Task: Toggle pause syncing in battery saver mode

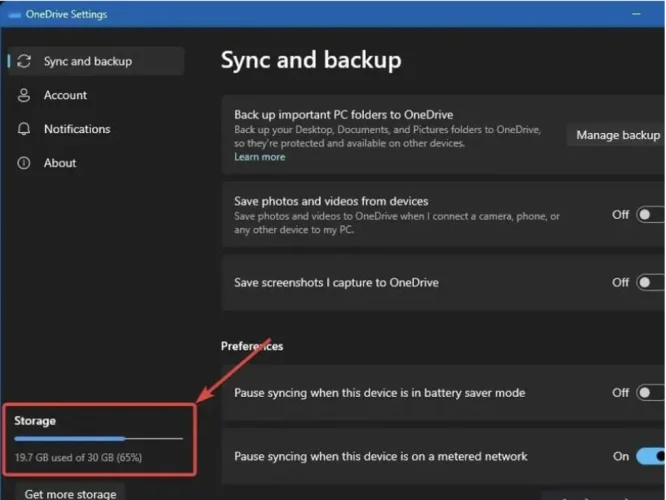Action: pos(650,393)
